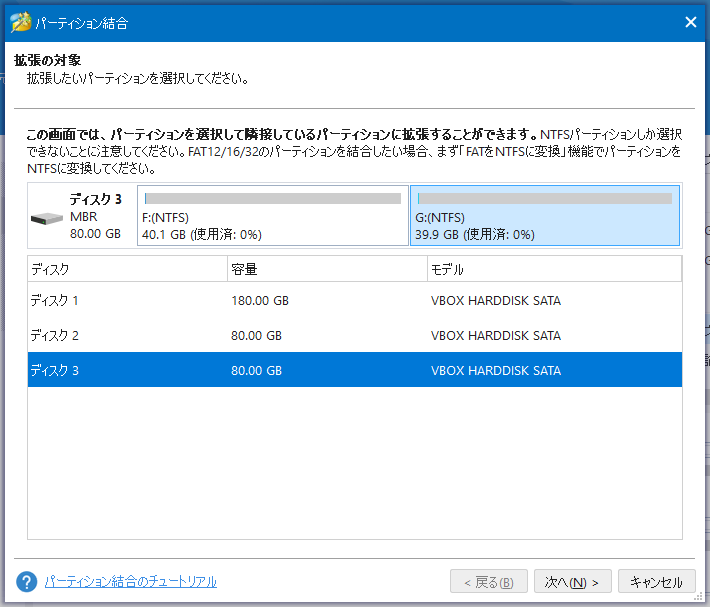Open the パーティション結合のチュートリアル link
This screenshot has width=710, height=607.
131,582
